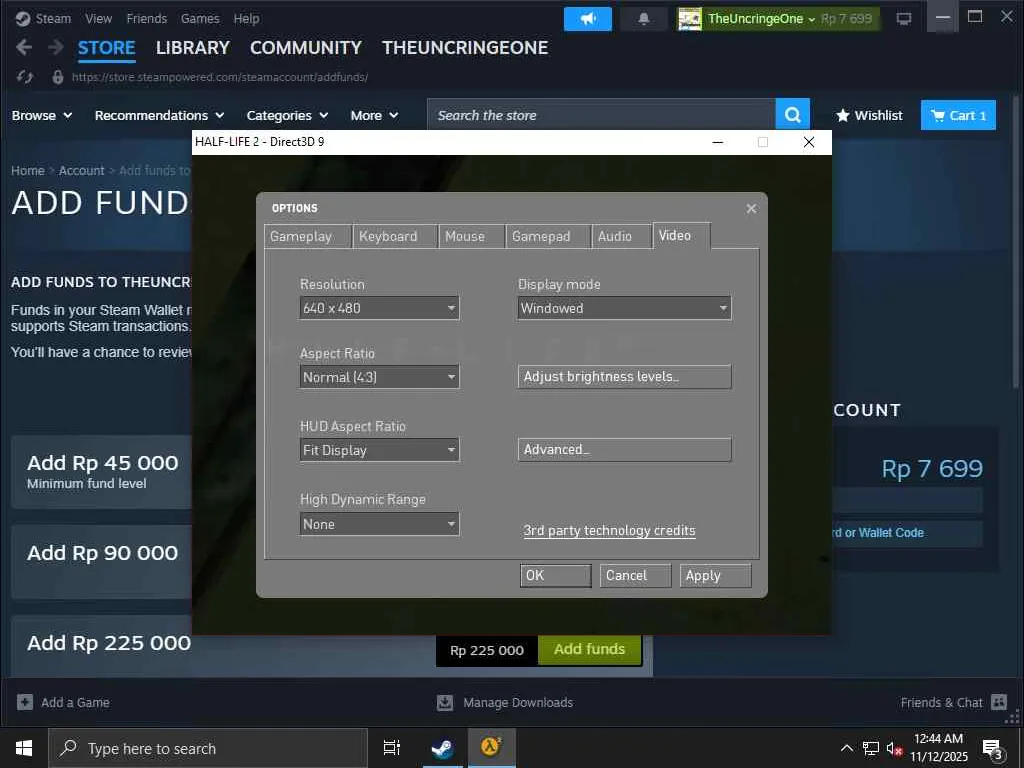
Task: Switch to the Audio tab
Action: (x=621, y=236)
